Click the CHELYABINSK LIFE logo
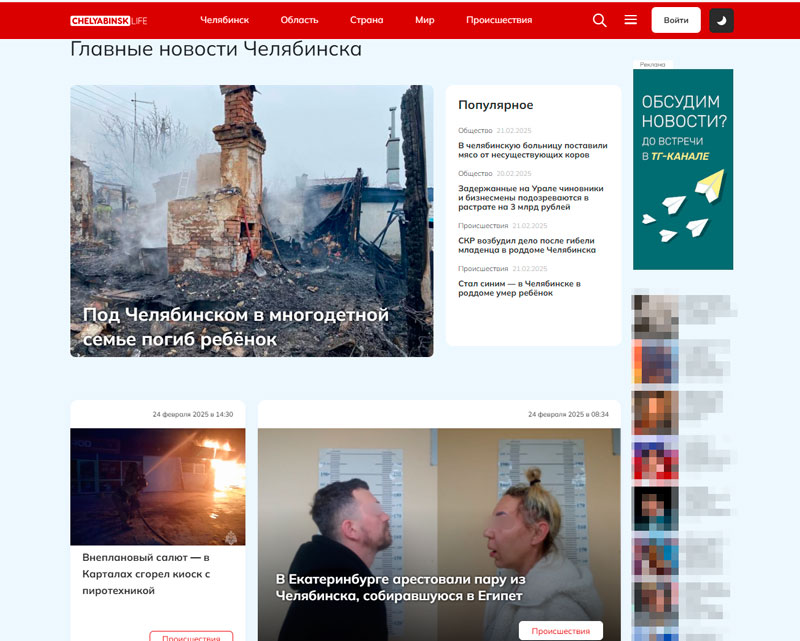The width and height of the screenshot is (800, 641). click(106, 18)
